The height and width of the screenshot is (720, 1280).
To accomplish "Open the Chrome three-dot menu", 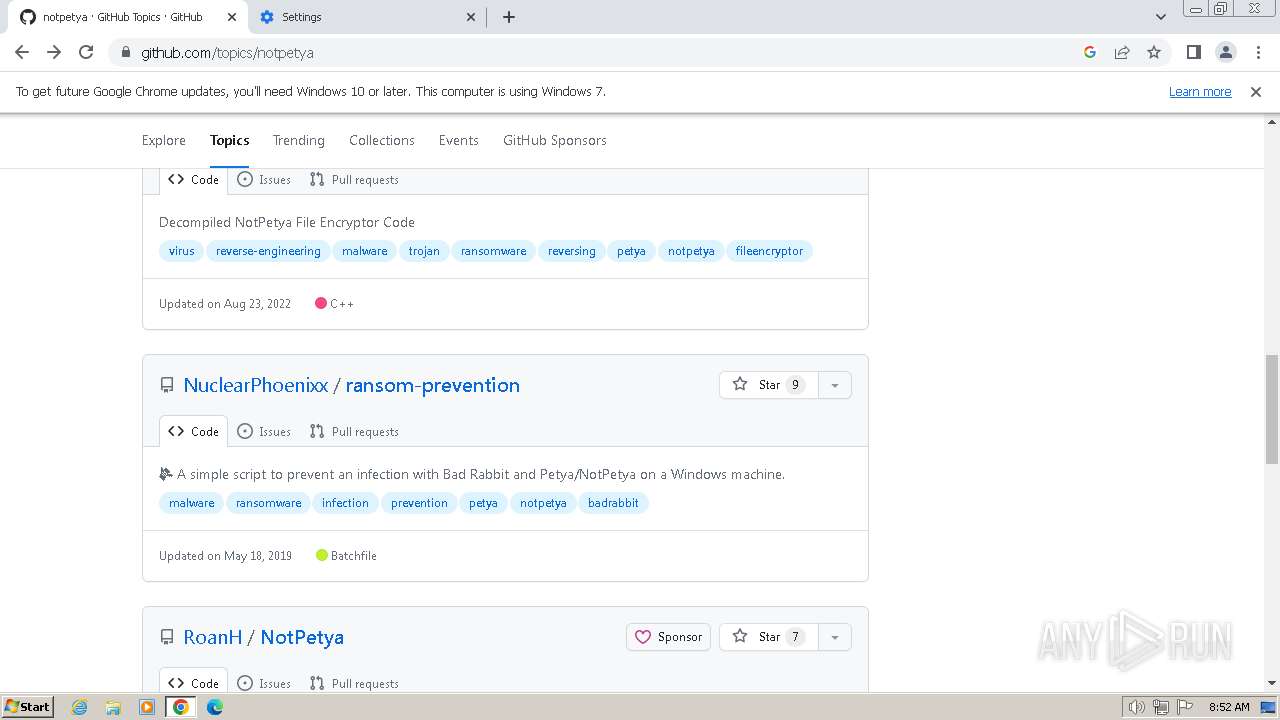I will coord(1257,52).
